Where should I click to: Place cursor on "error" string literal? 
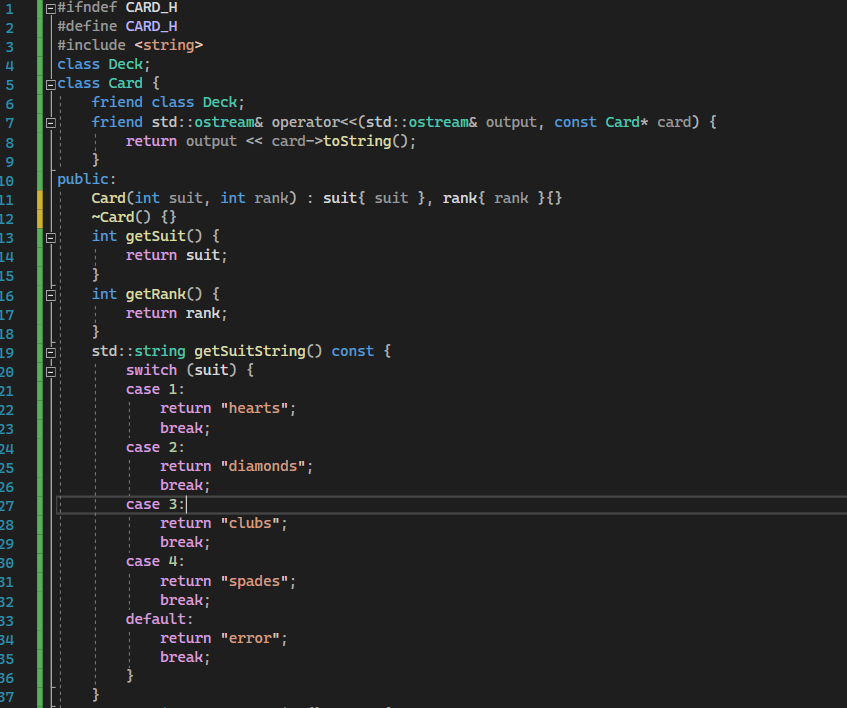tap(250, 638)
